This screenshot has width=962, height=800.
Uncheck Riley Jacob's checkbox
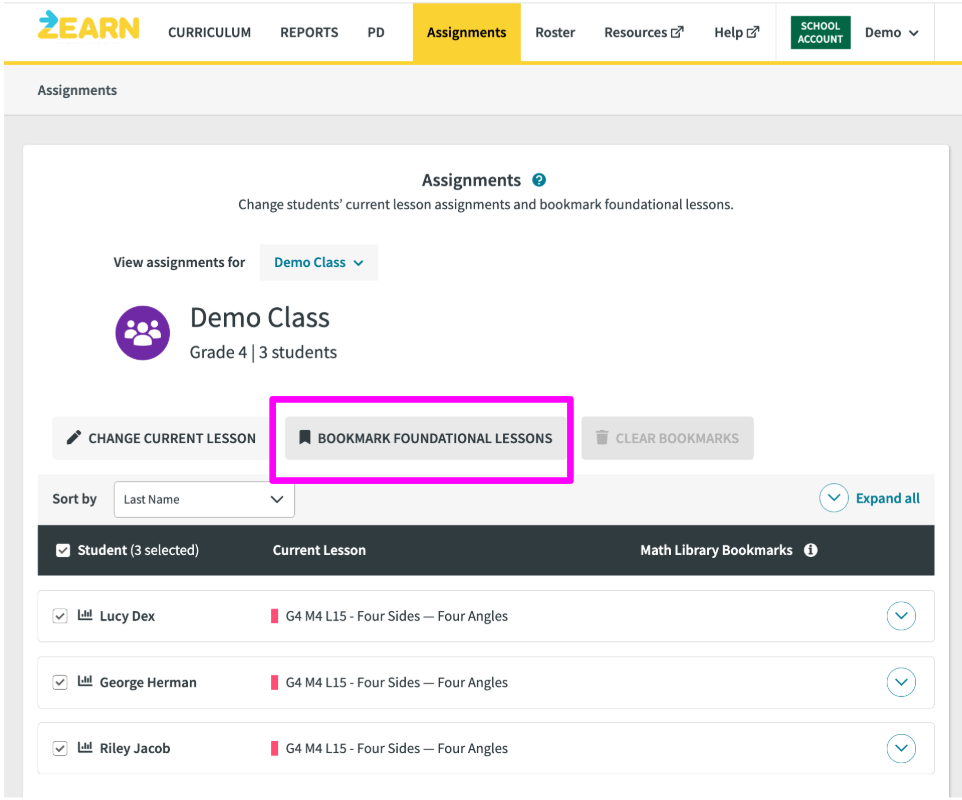pyautogui.click(x=60, y=748)
